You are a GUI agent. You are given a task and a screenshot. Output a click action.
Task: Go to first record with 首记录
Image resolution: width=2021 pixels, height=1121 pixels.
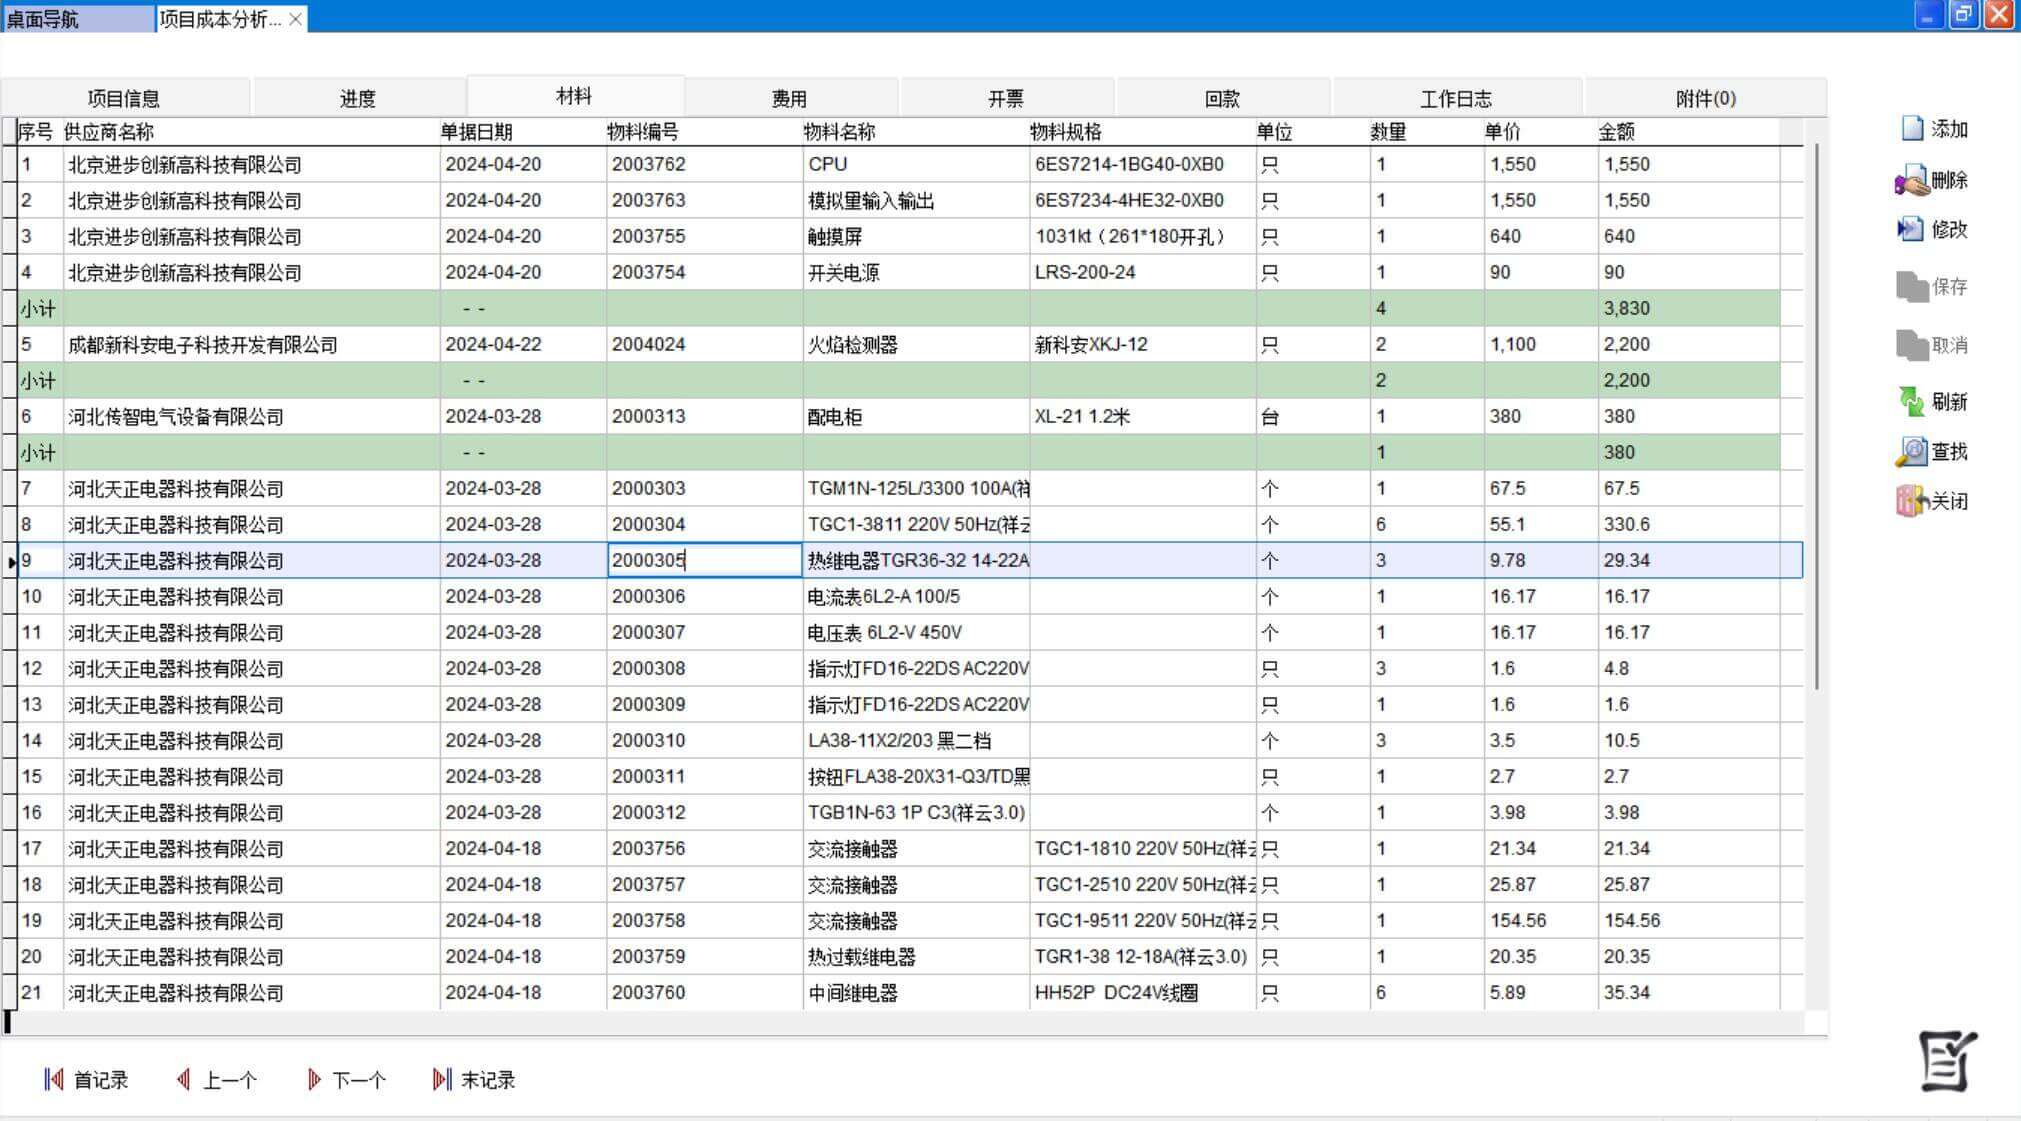(x=86, y=1080)
